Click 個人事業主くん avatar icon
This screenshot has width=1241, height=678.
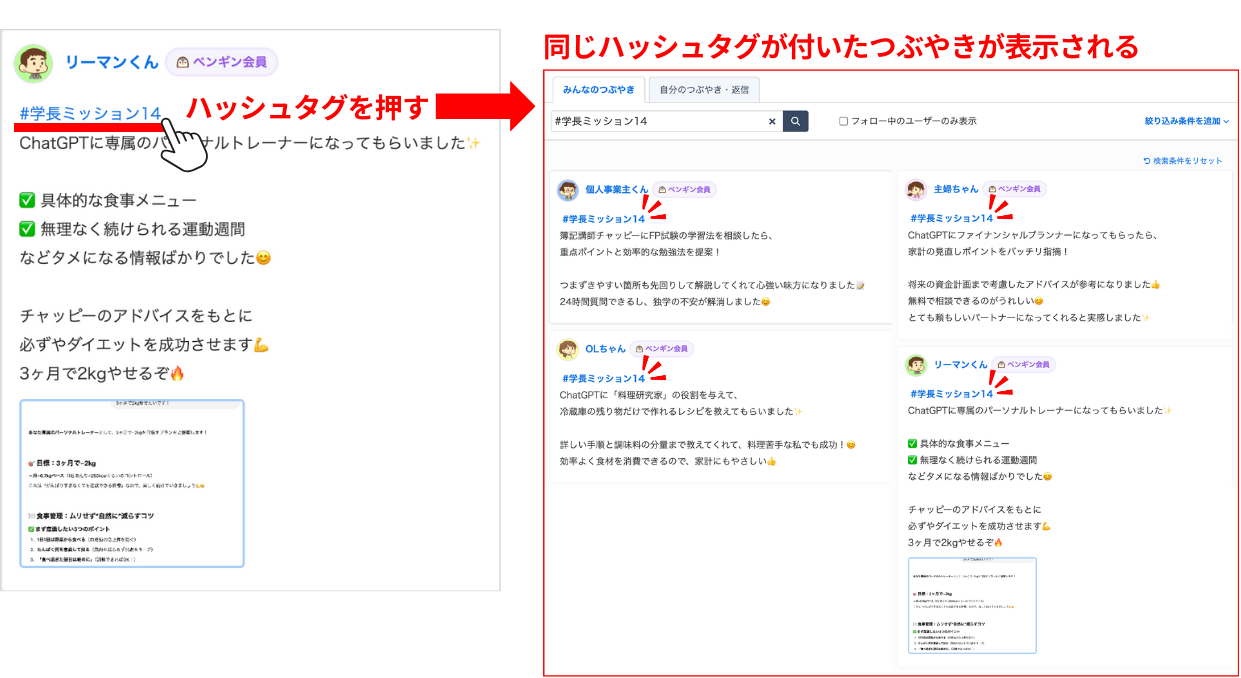[x=568, y=190]
